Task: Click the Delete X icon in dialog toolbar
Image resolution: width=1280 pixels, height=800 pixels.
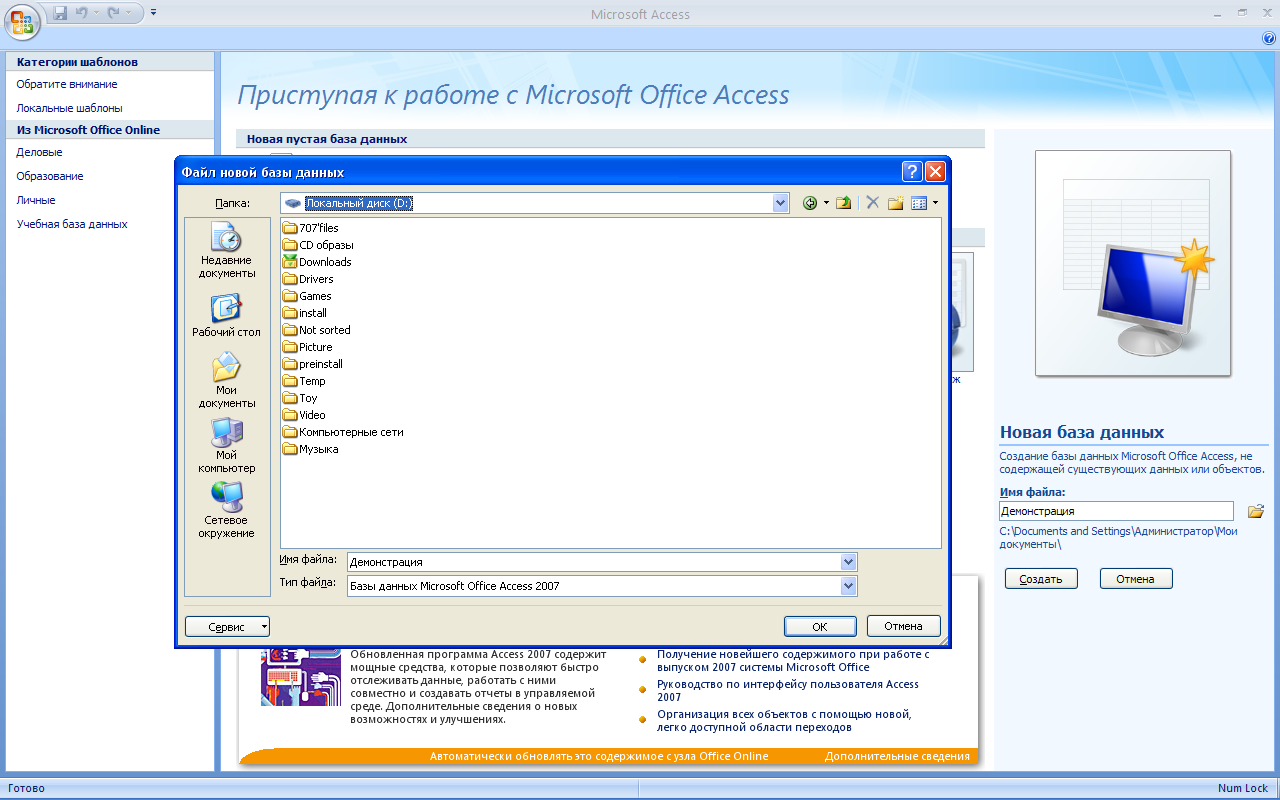Action: 872,203
